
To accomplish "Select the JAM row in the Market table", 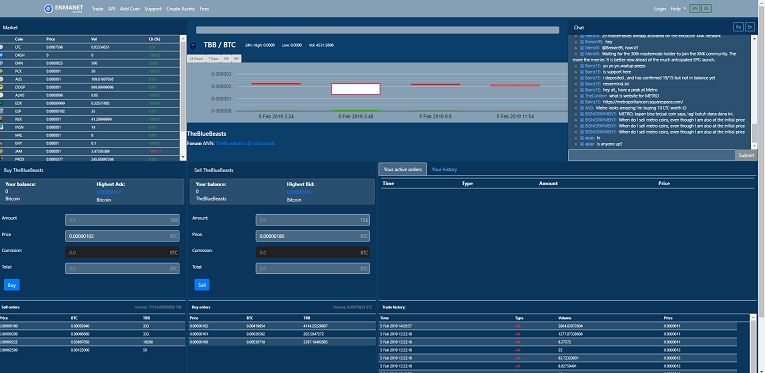I will 90,151.
